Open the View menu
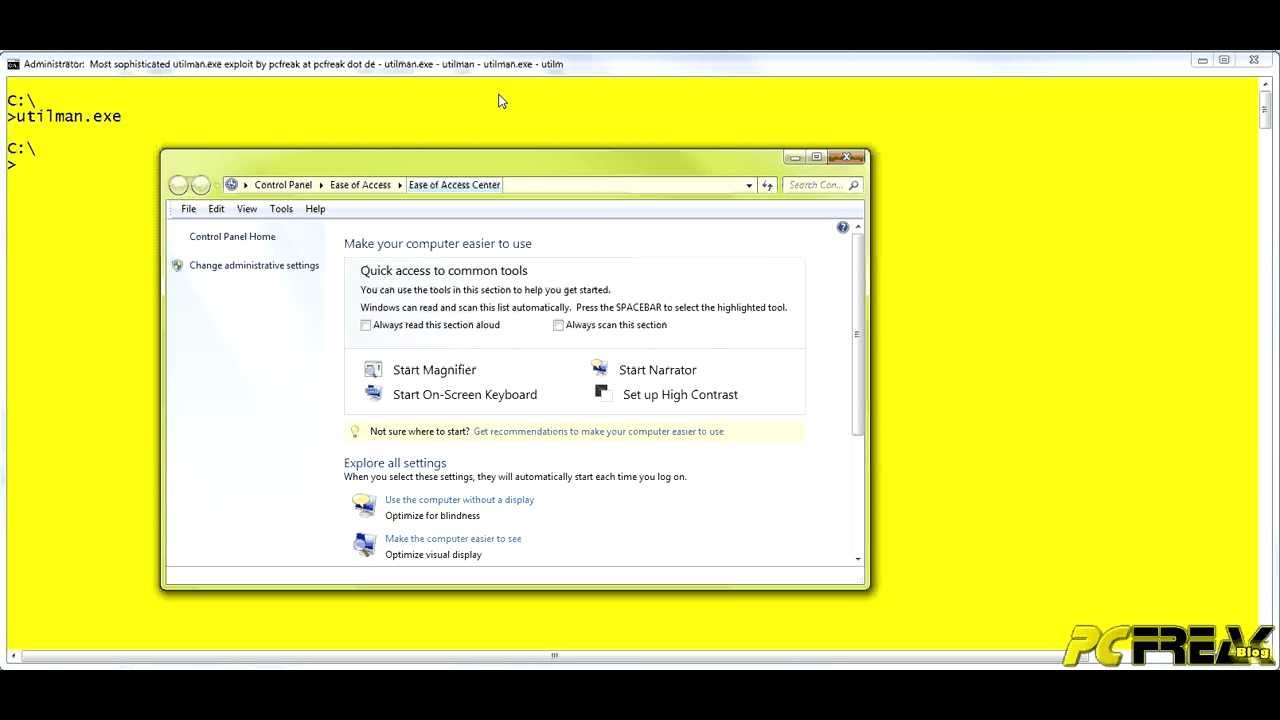 click(x=247, y=209)
